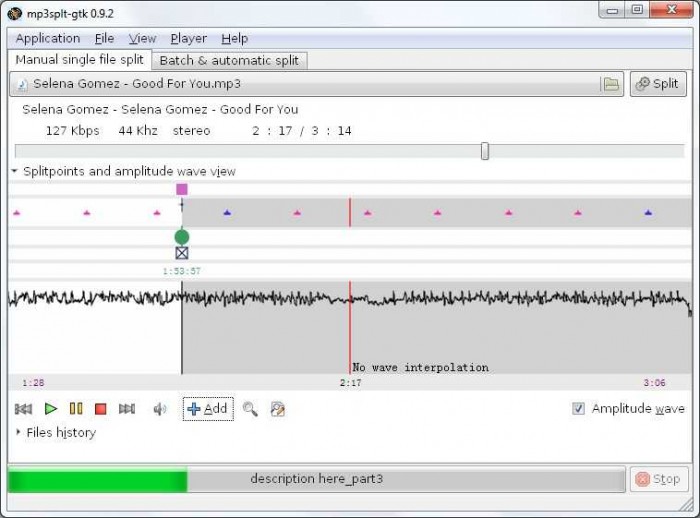The image size is (700, 518).
Task: Click the mp3splt-gtk app icon in titlebar
Action: tap(15, 14)
